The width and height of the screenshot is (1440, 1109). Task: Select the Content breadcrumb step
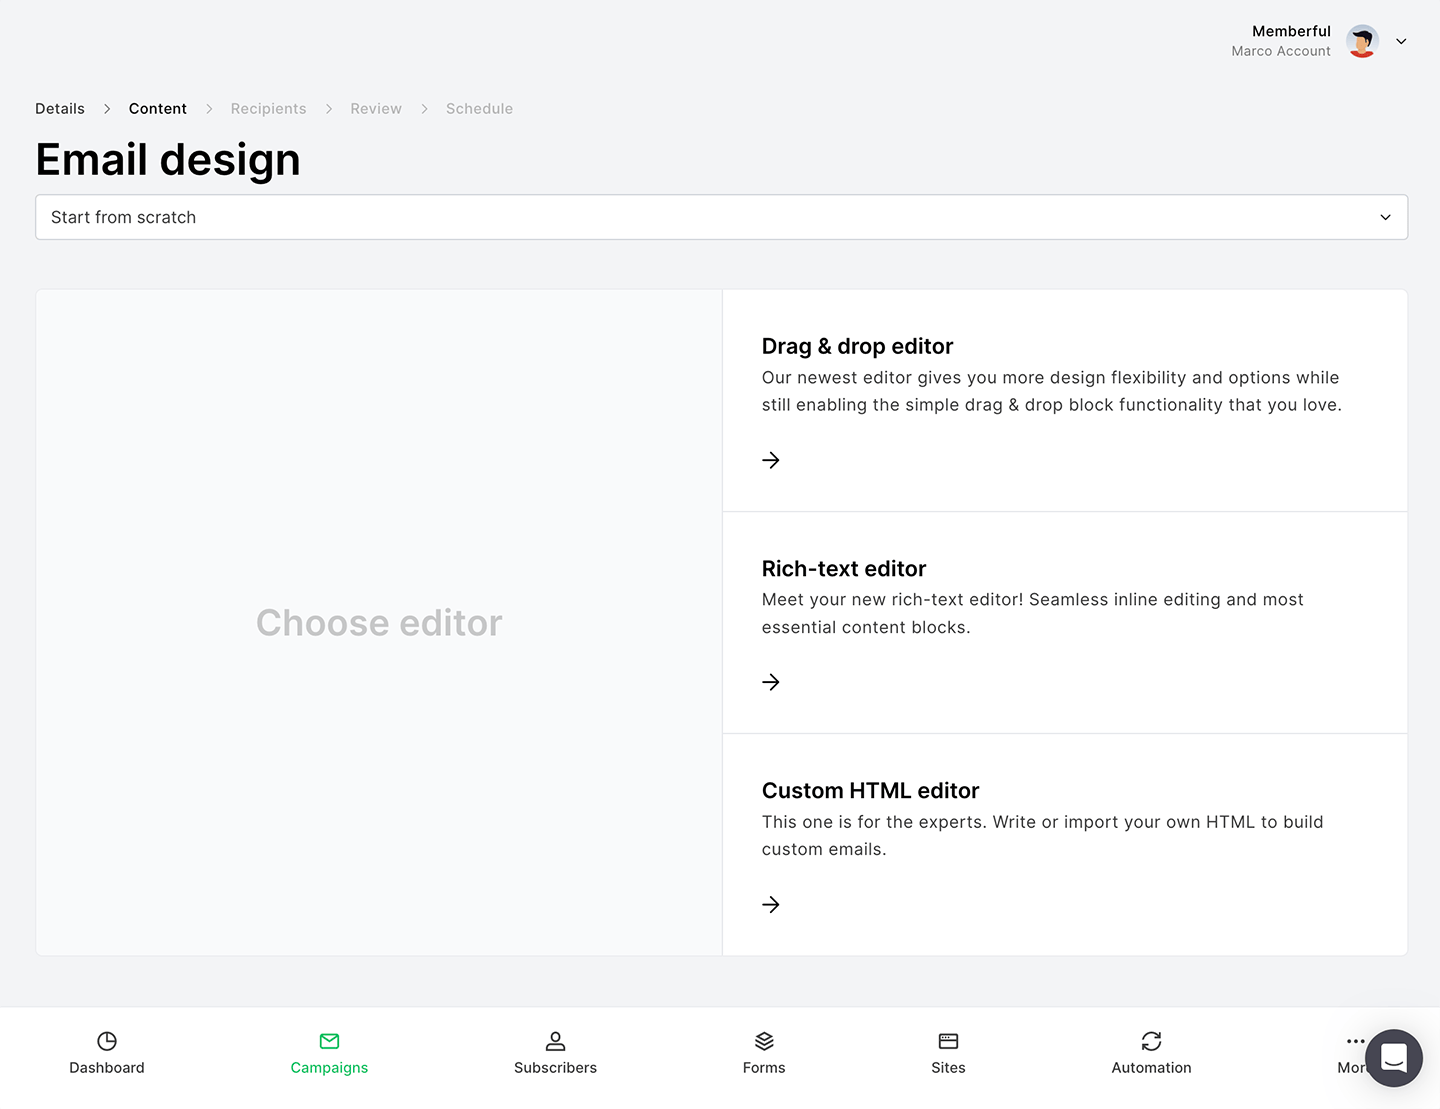[x=158, y=109]
